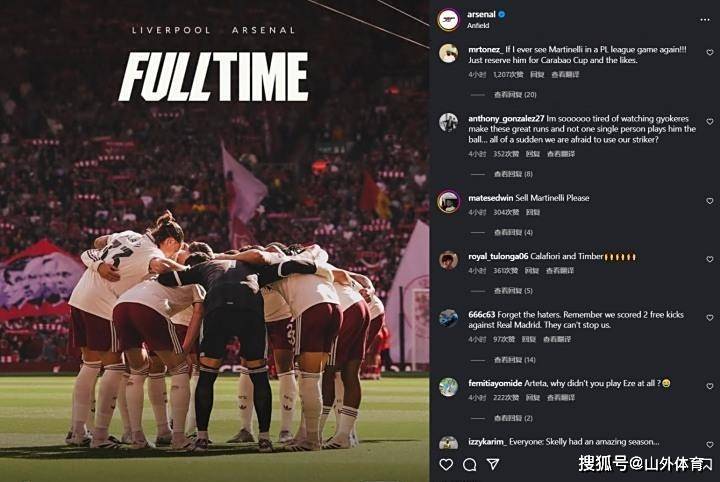Like femitiayomide's comment about Eze

click(x=710, y=384)
